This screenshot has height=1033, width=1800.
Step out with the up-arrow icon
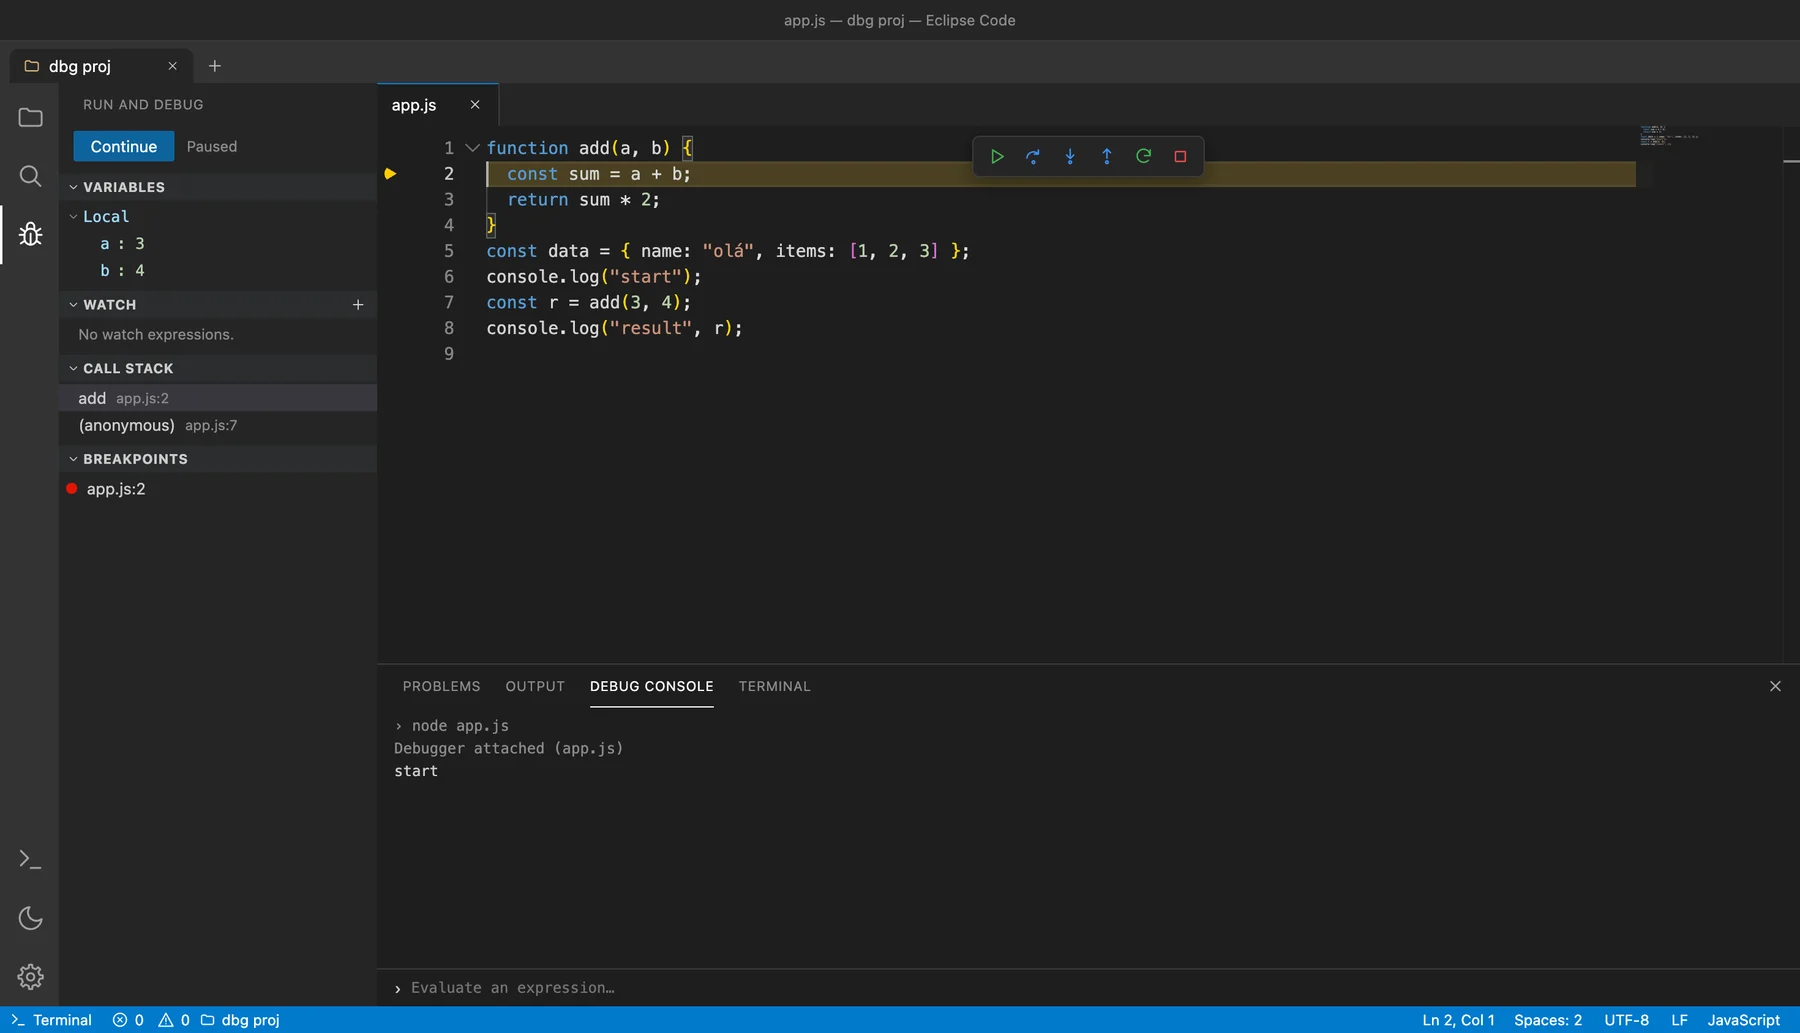pyautogui.click(x=1107, y=156)
